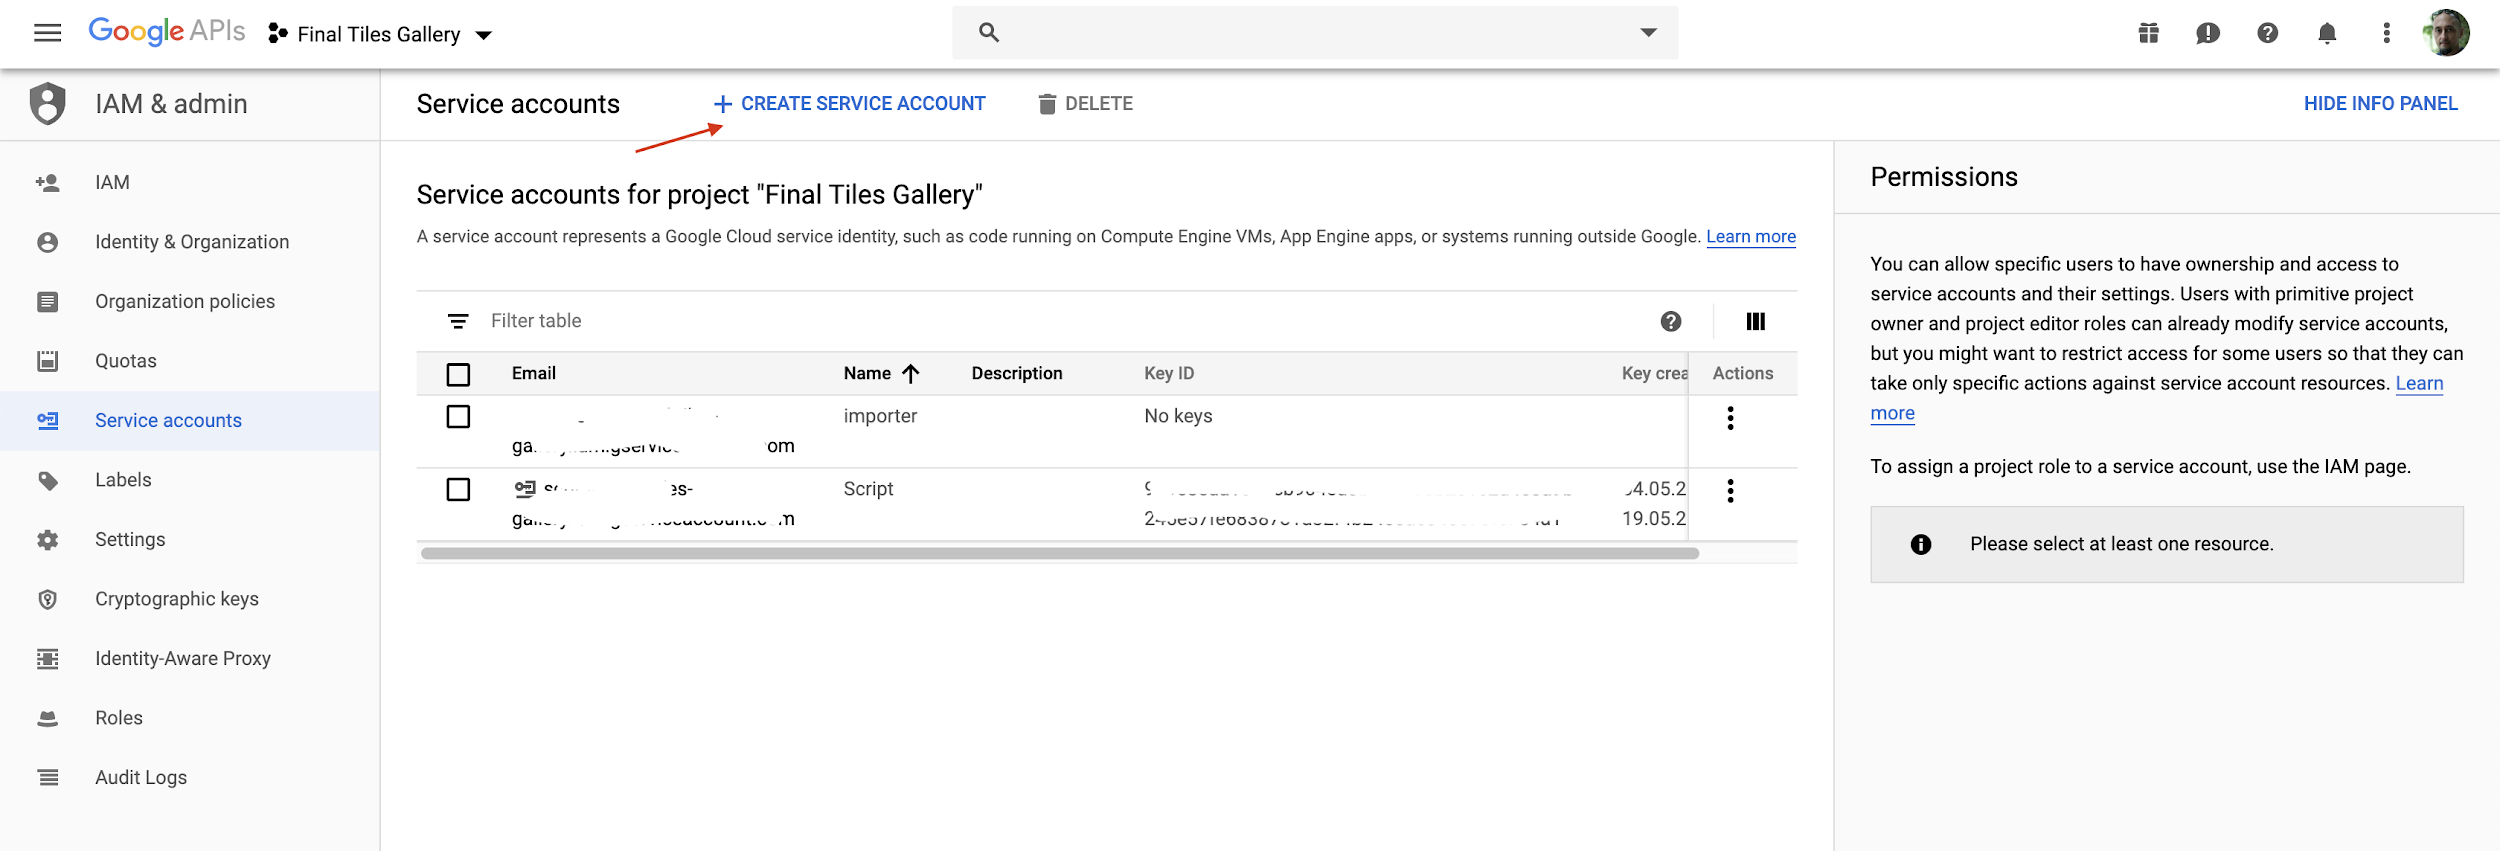The height and width of the screenshot is (851, 2500).
Task: Open the help question mark icon
Action: coord(2267,33)
